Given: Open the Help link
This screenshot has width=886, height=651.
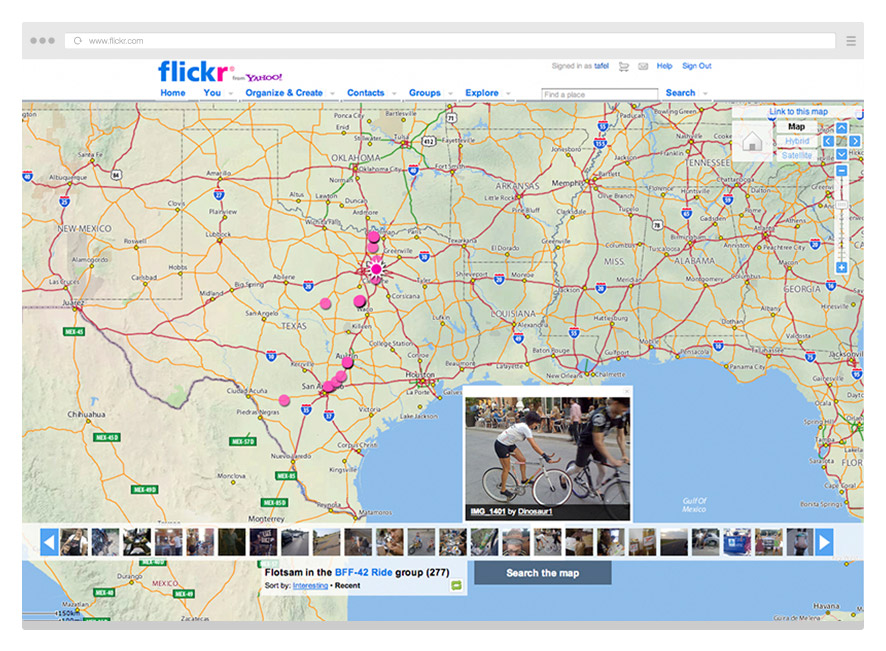Looking at the screenshot, I should [x=664, y=66].
